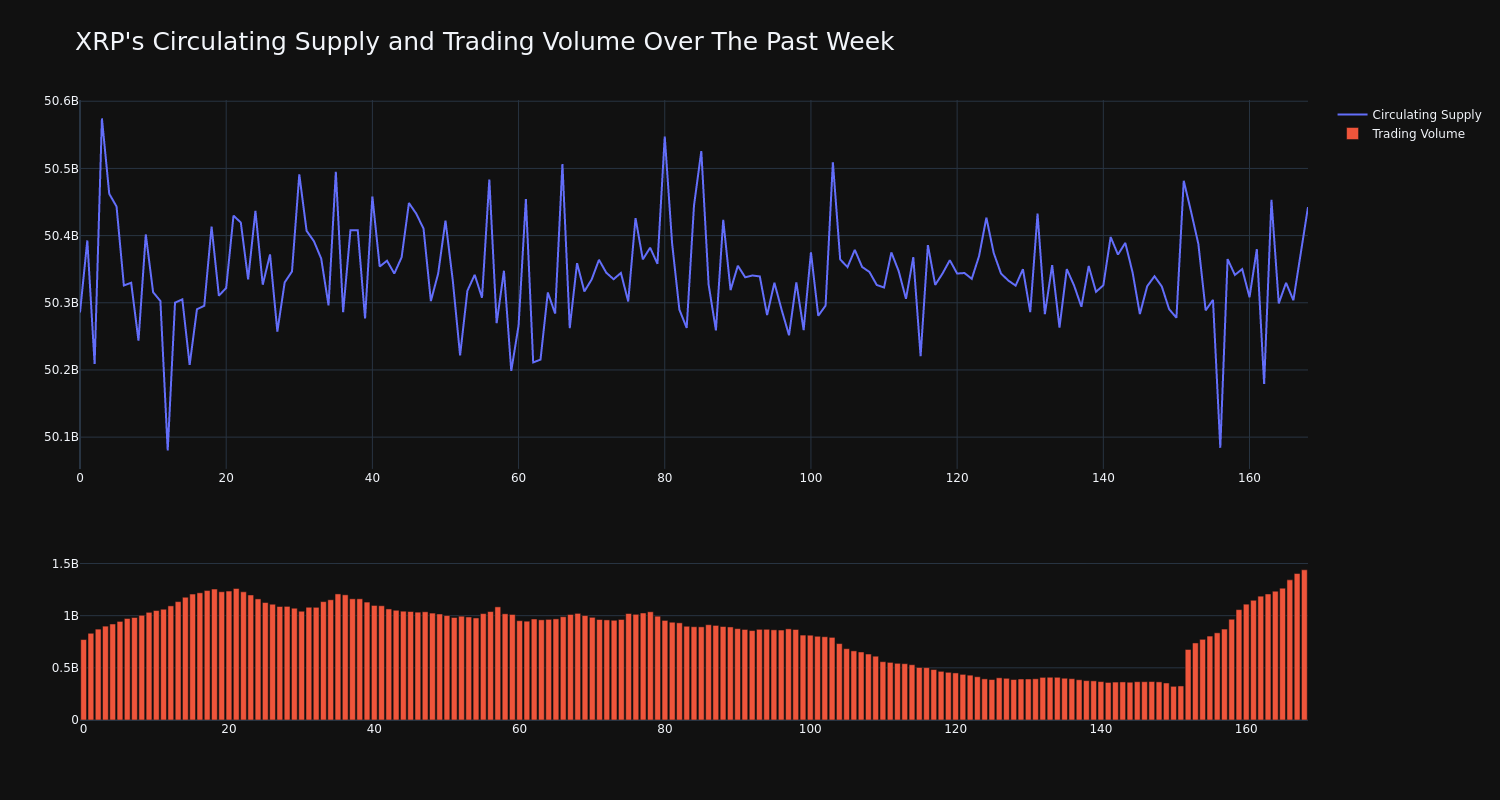Click the 1.5B label on volume chart
1500x800 pixels.
click(x=64, y=564)
